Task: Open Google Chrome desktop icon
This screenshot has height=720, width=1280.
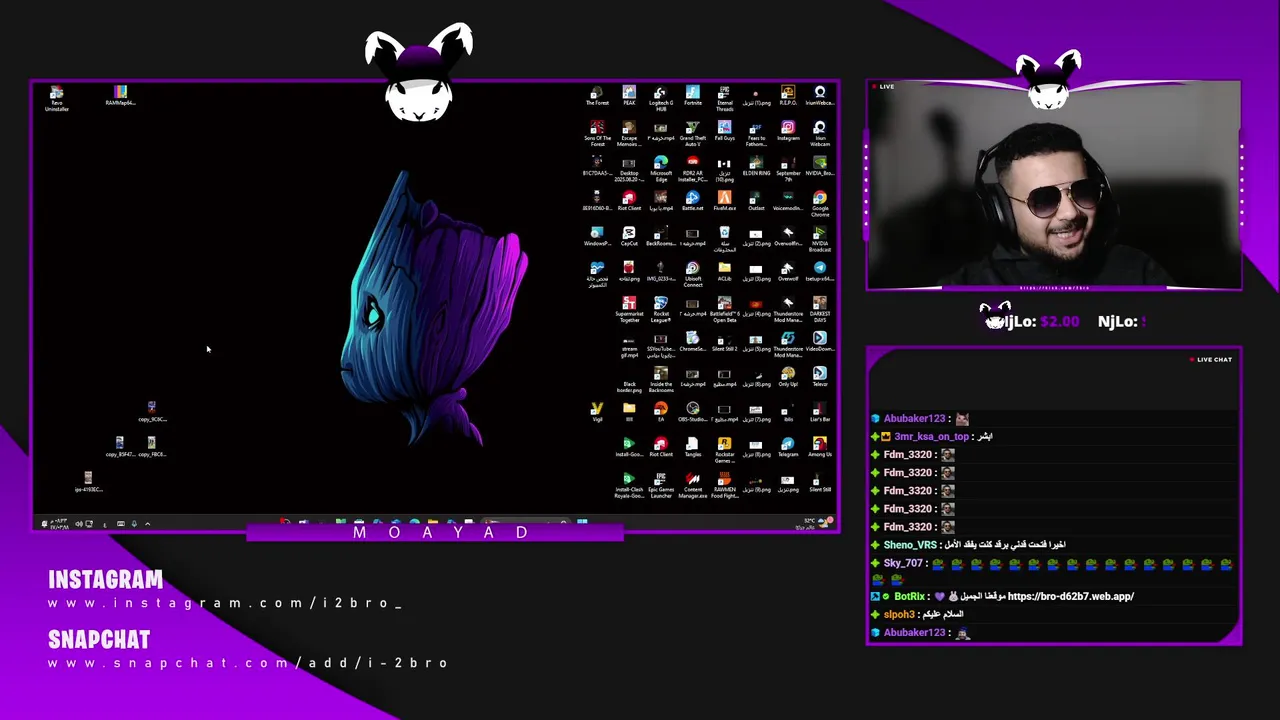Action: tap(820, 204)
